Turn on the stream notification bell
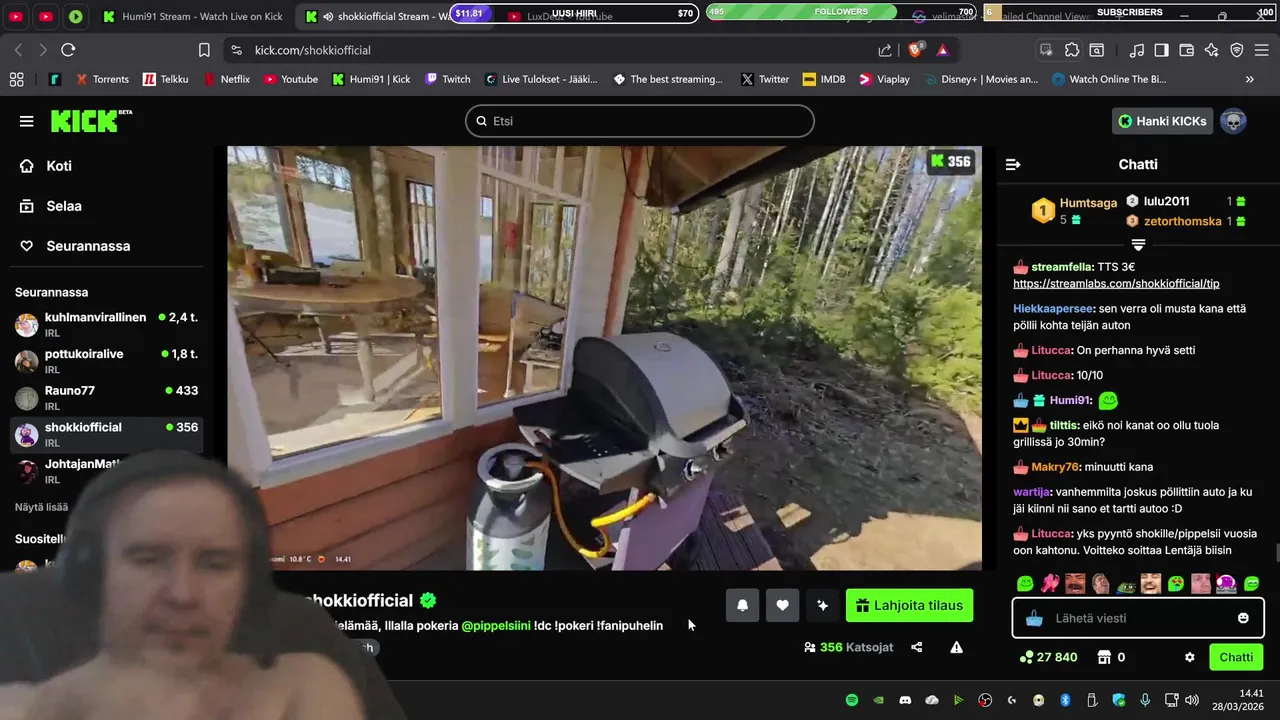1280x720 pixels. tap(742, 605)
